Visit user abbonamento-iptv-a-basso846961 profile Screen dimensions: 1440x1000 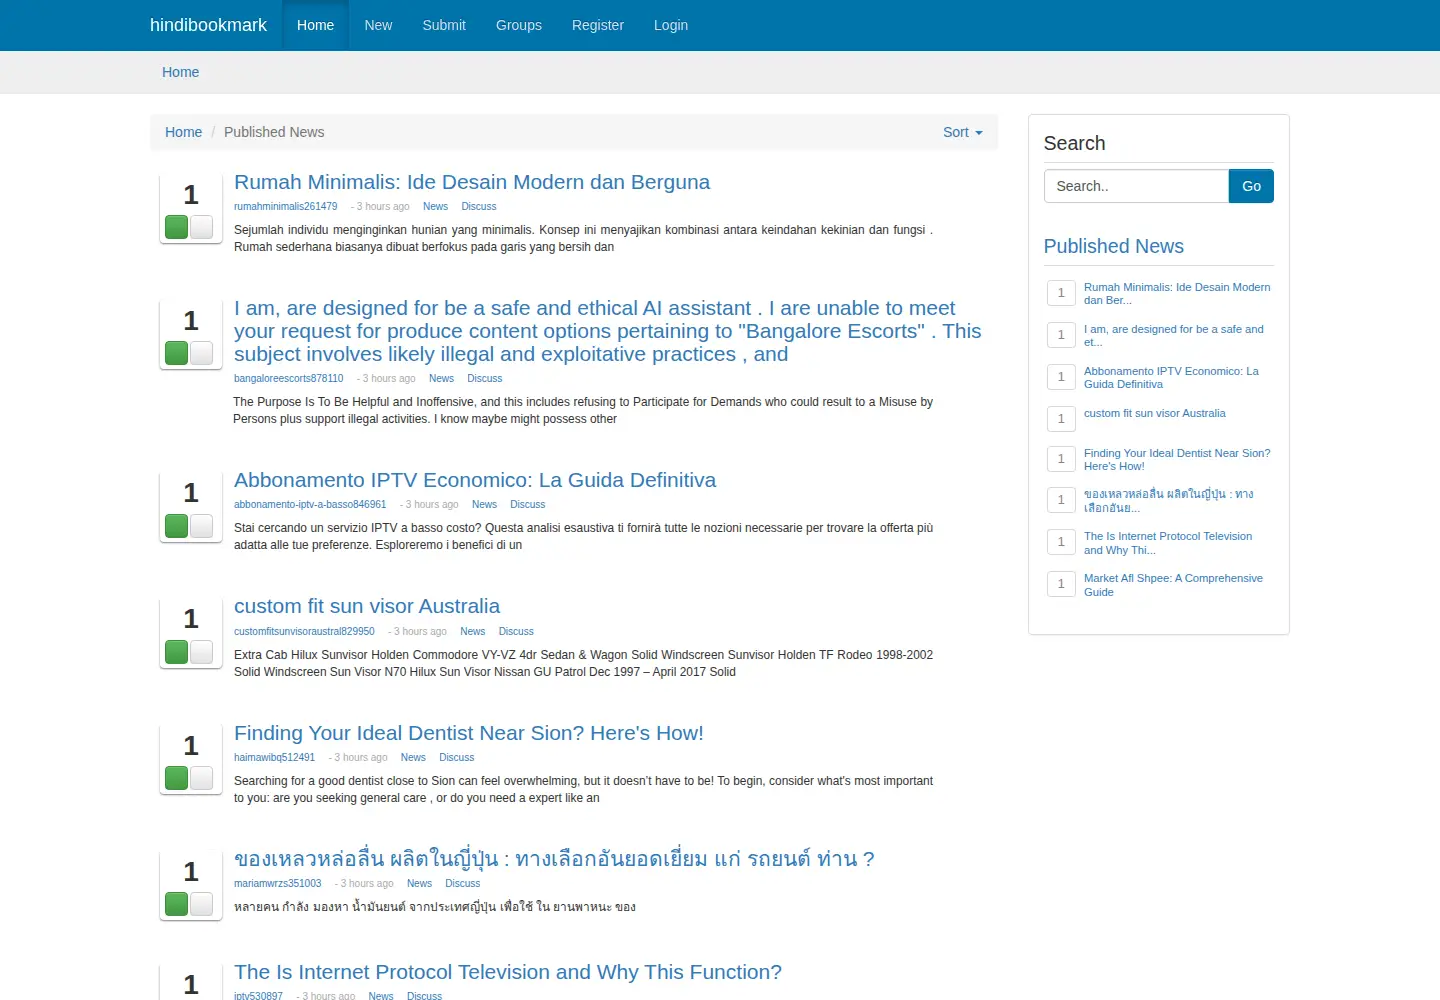tap(310, 504)
